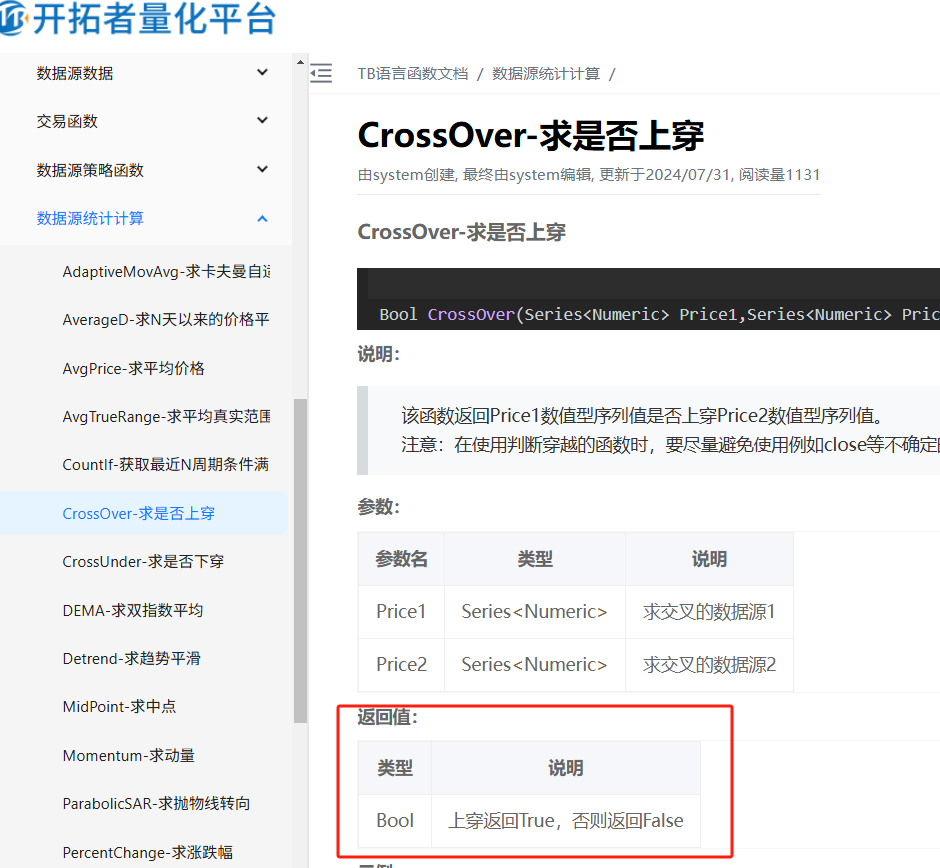940x868 pixels.
Task: Click 求交叉的数据源1 description cell
Action: pyautogui.click(x=709, y=611)
